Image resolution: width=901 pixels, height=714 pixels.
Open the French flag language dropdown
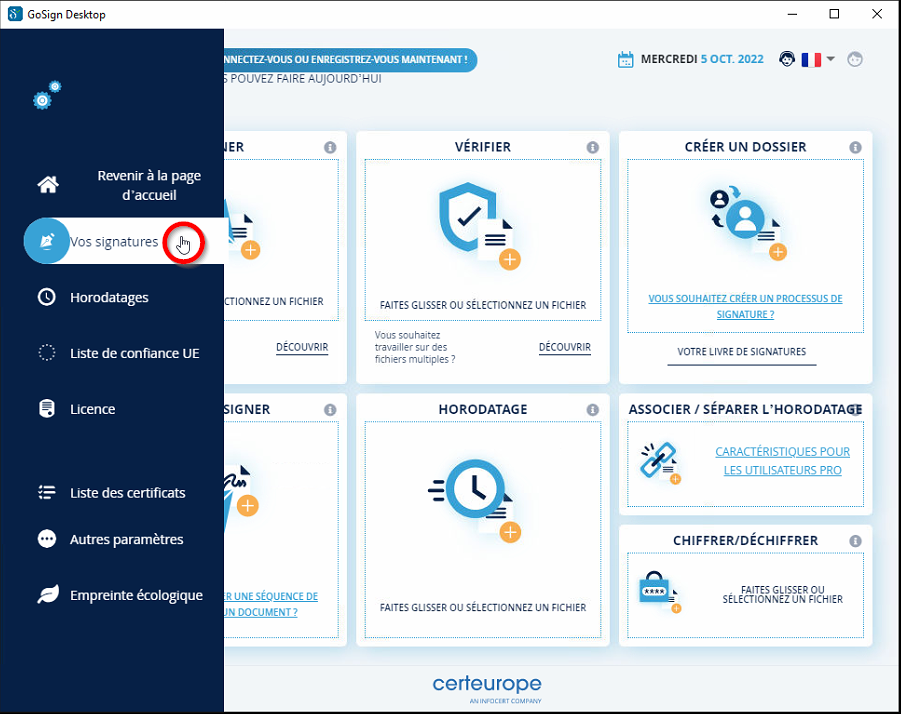click(818, 59)
